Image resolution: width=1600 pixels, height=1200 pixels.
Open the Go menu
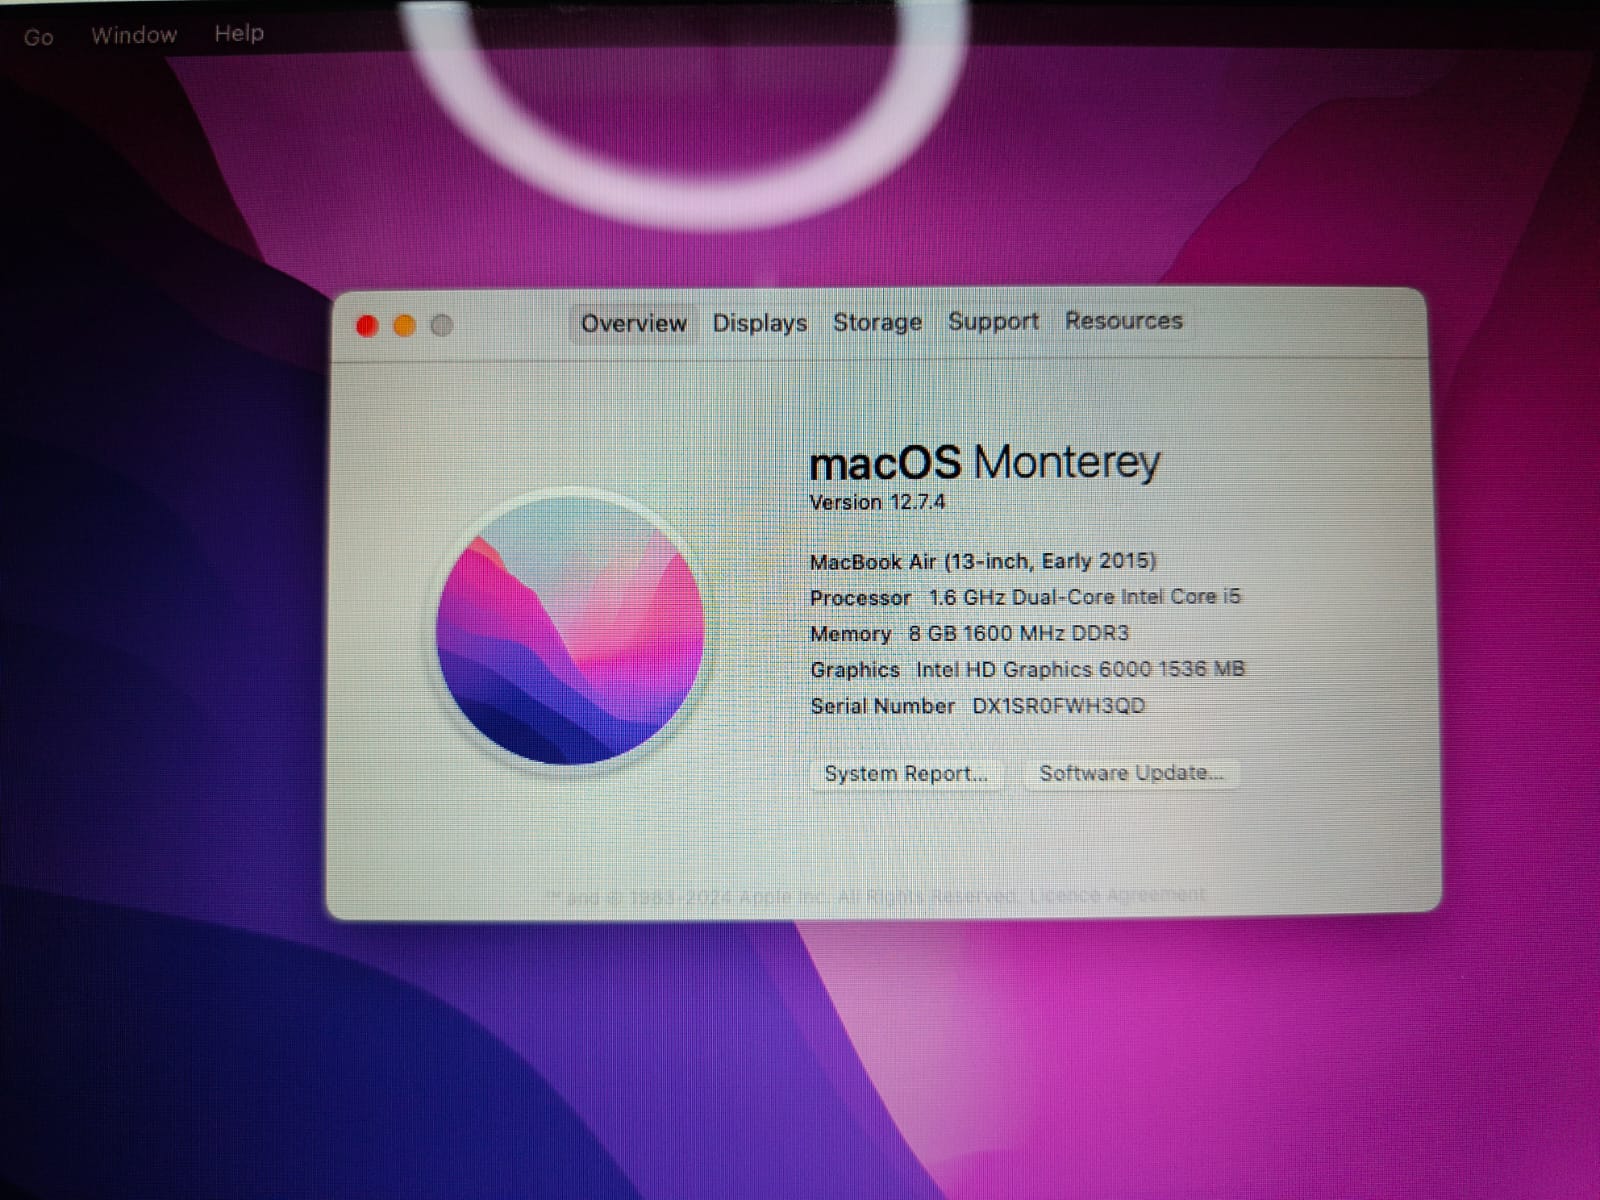pos(38,37)
